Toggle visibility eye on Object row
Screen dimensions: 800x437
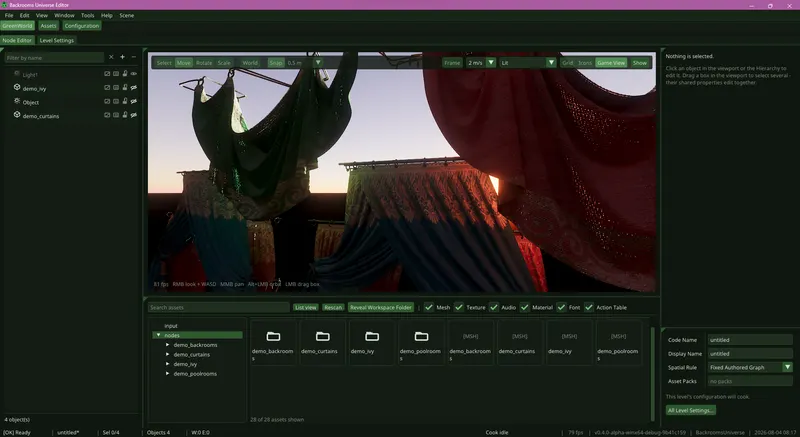pos(134,101)
